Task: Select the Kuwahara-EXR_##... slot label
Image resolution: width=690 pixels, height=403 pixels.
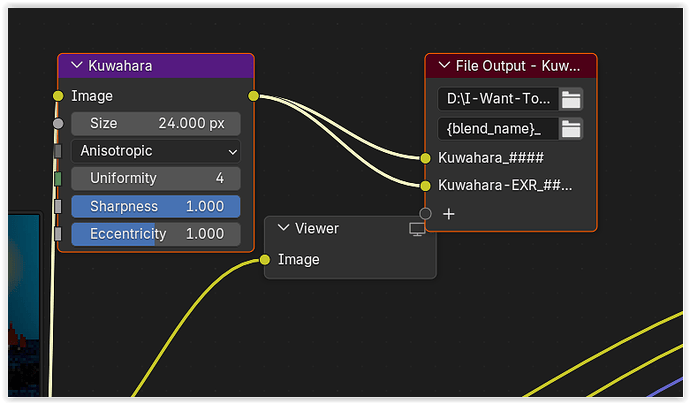Action: click(505, 185)
